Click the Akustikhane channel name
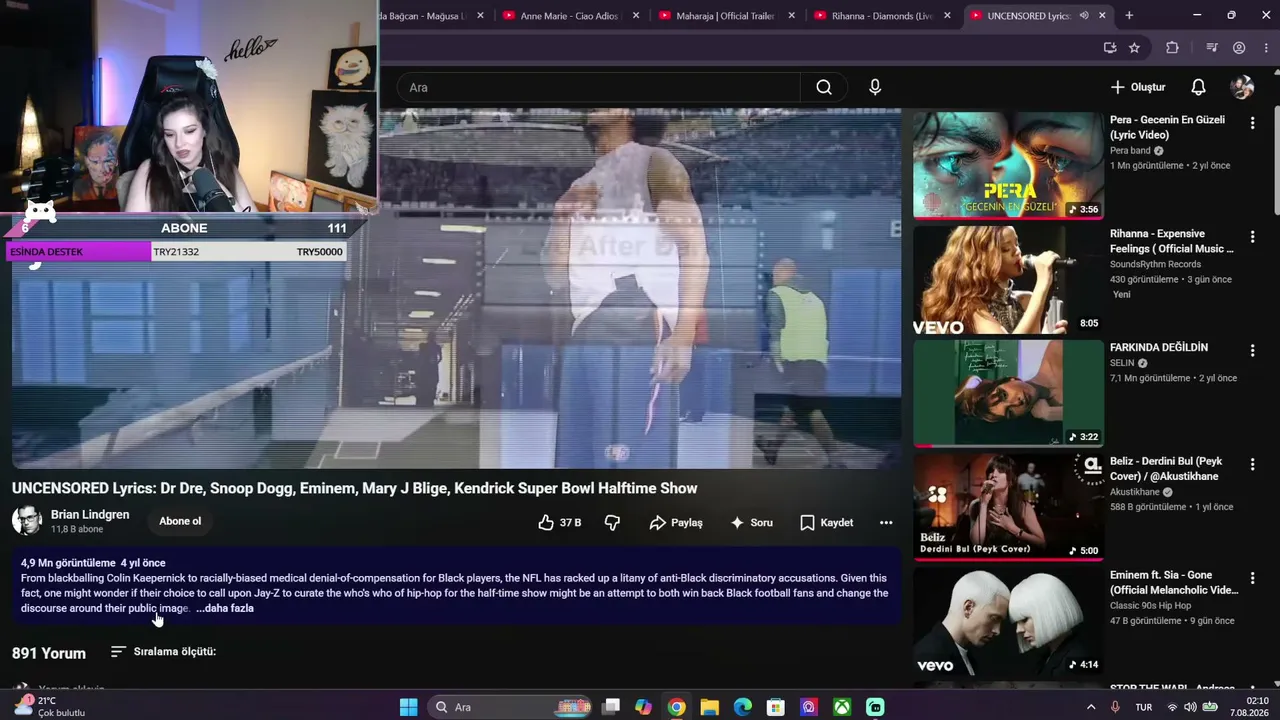This screenshot has height=720, width=1280. tap(1135, 493)
